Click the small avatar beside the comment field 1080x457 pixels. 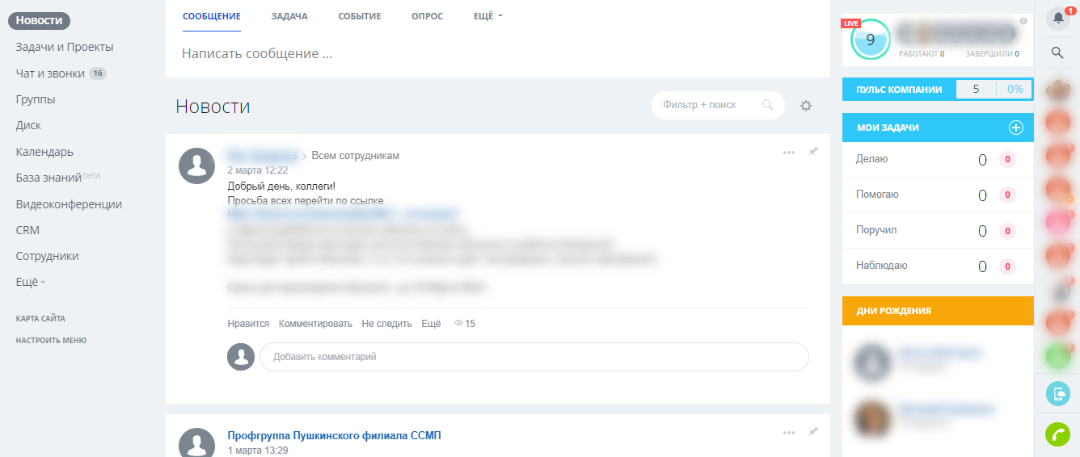point(241,356)
